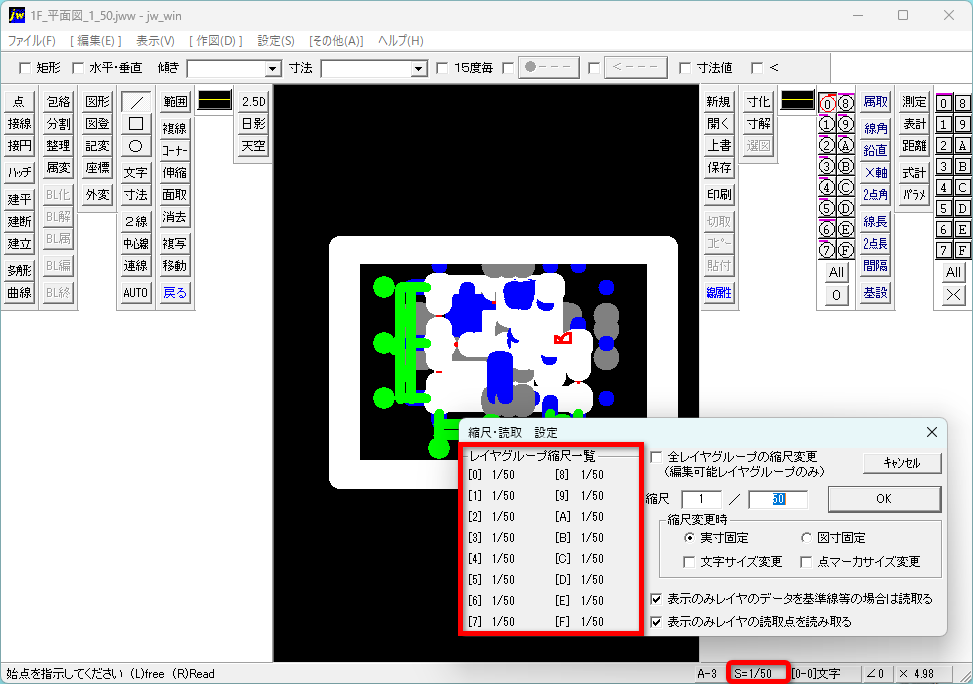The height and width of the screenshot is (684, 973).
Task: Select the circle (○) drawing tool
Action: tap(136, 147)
